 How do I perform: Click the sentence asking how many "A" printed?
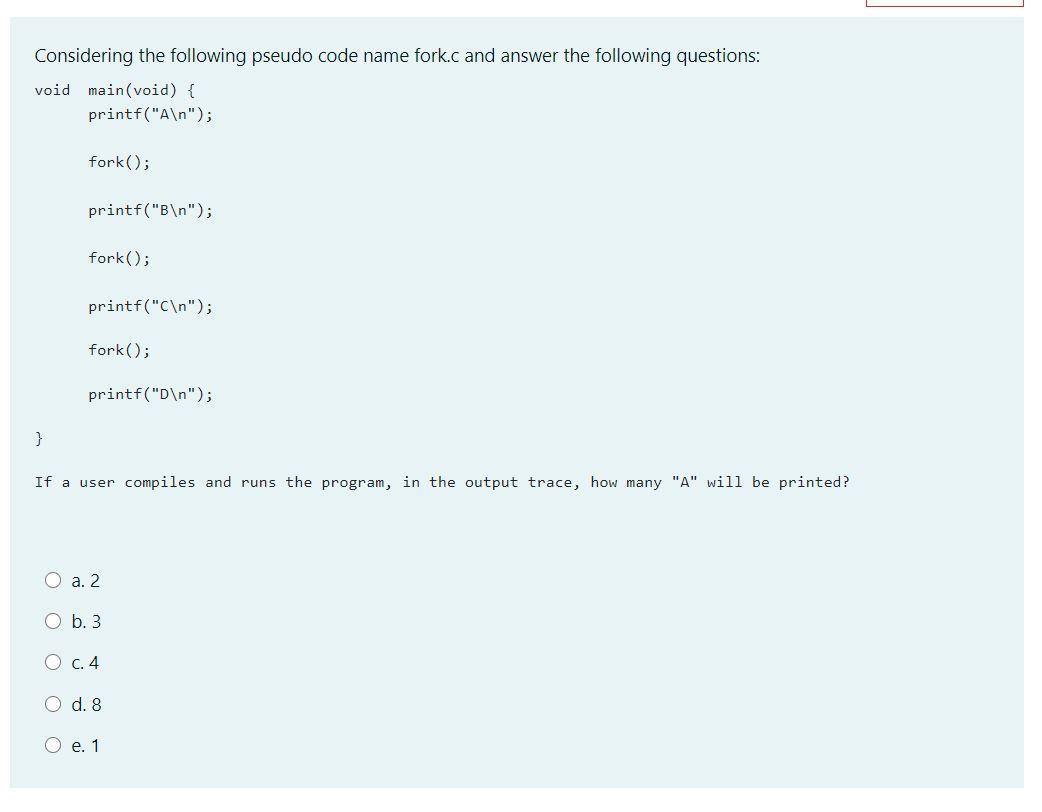click(x=443, y=482)
